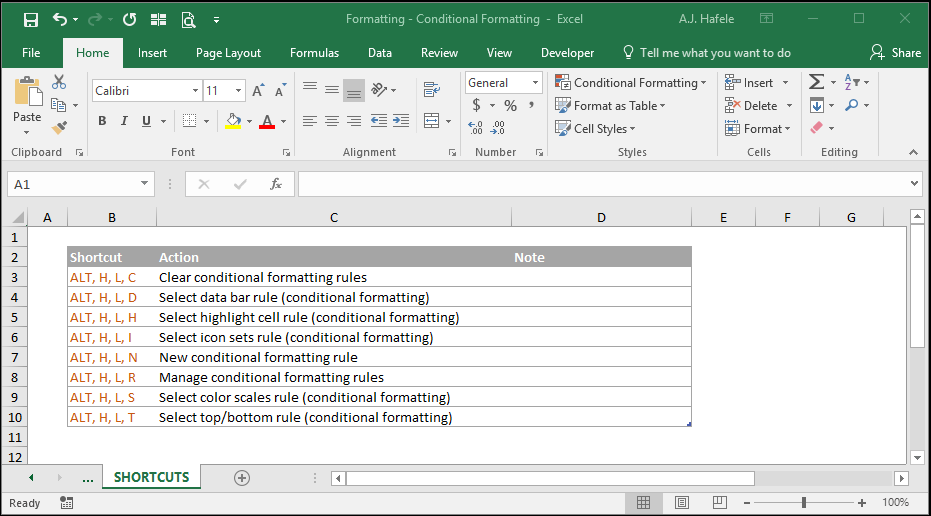The image size is (931, 516).
Task: Click the Borders icon
Action: (x=189, y=121)
